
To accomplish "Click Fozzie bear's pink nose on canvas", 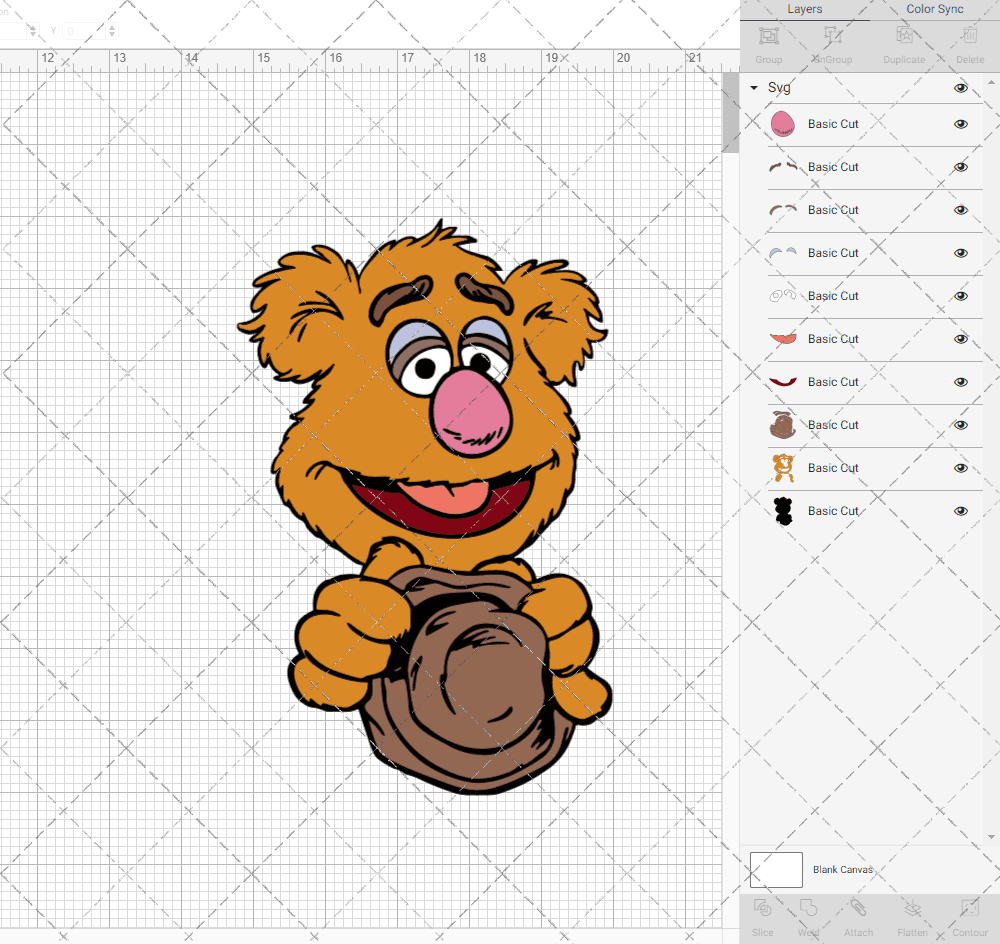I will click(473, 411).
